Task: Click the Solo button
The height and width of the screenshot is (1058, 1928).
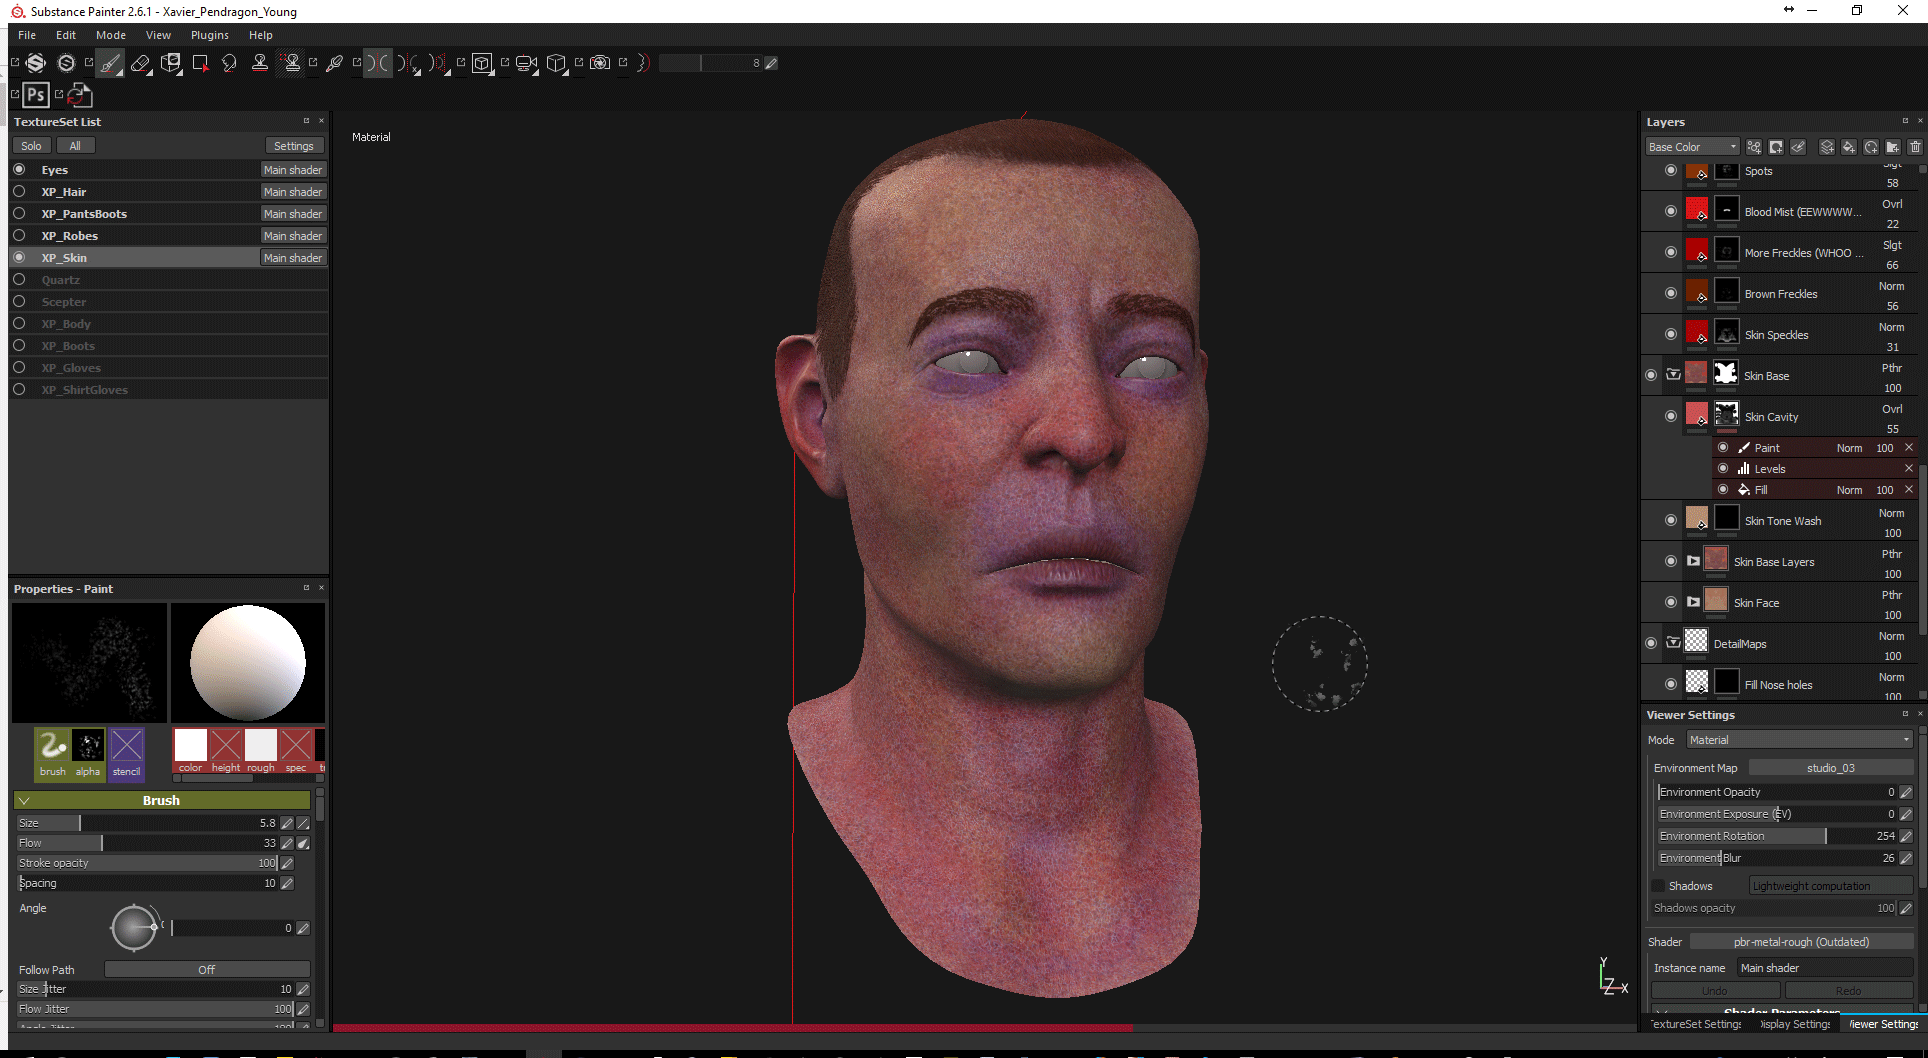Action: pos(32,146)
